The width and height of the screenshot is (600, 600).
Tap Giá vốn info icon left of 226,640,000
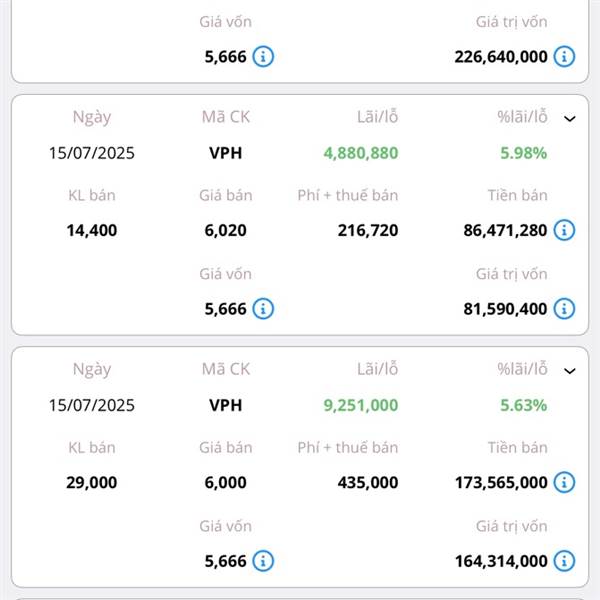(262, 56)
